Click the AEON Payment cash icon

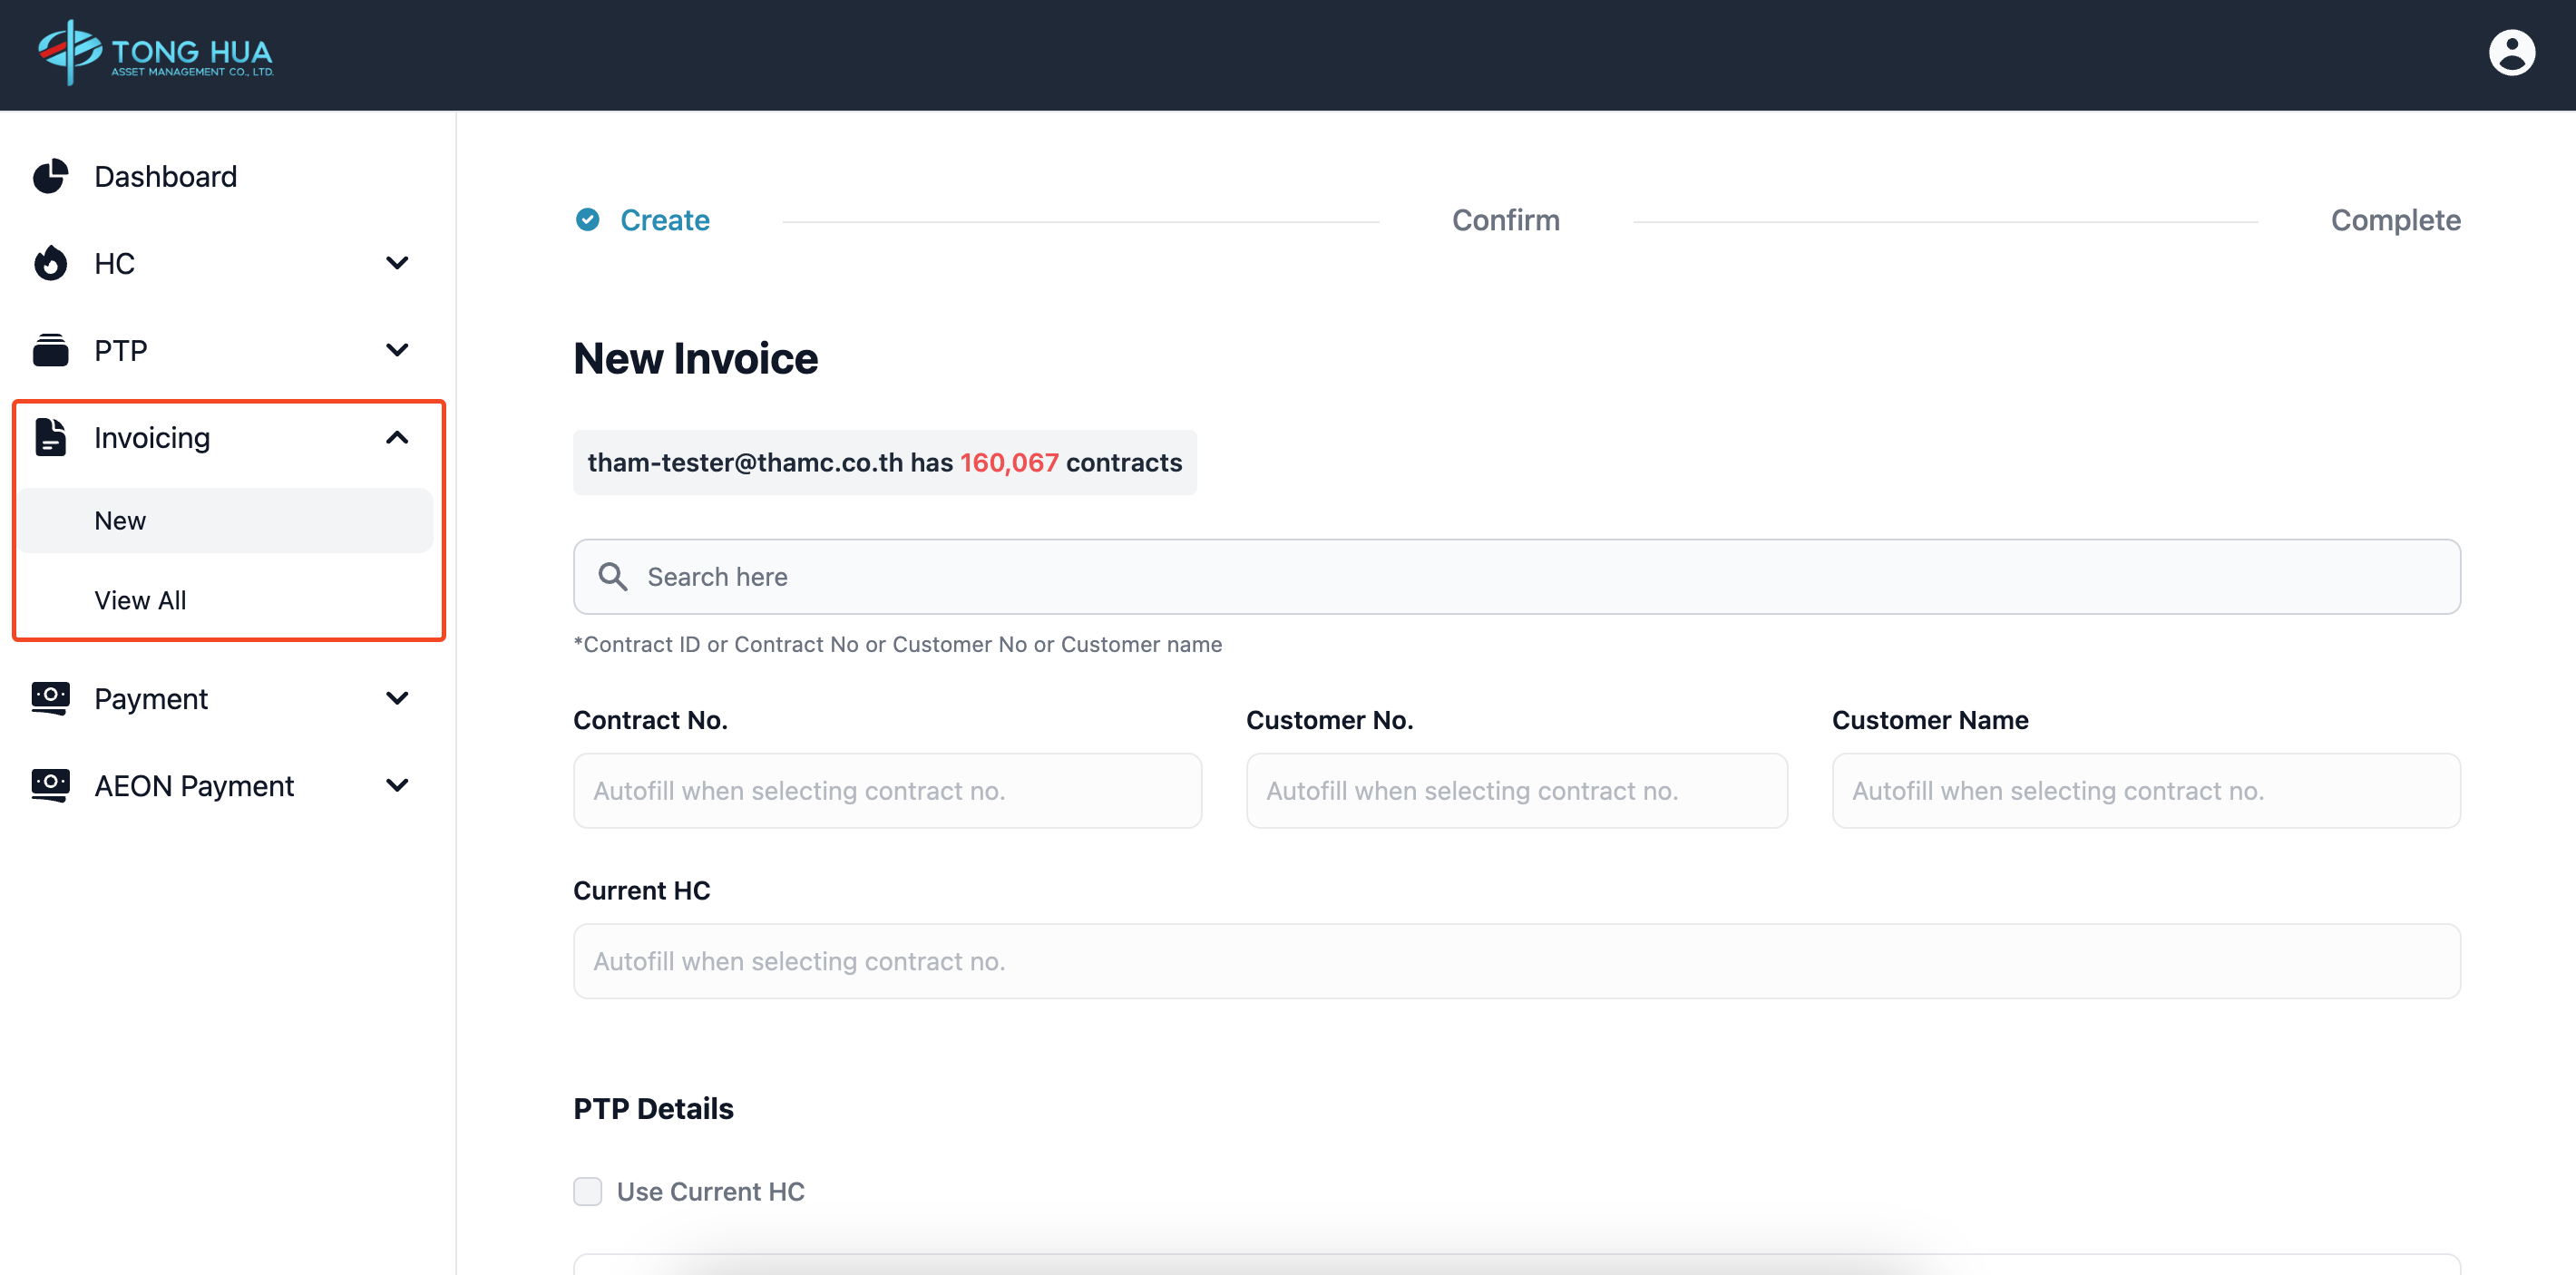coord(50,785)
